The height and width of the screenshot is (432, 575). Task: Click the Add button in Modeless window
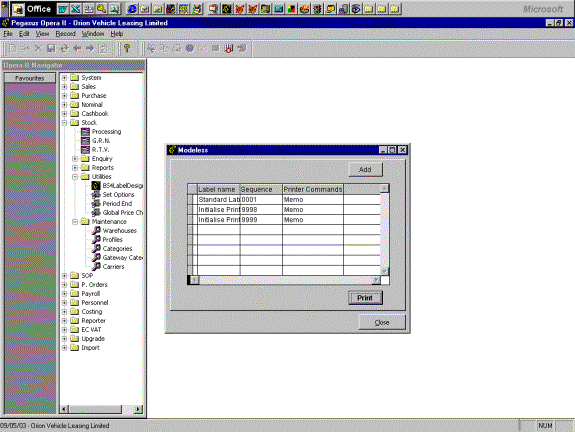coord(365,170)
